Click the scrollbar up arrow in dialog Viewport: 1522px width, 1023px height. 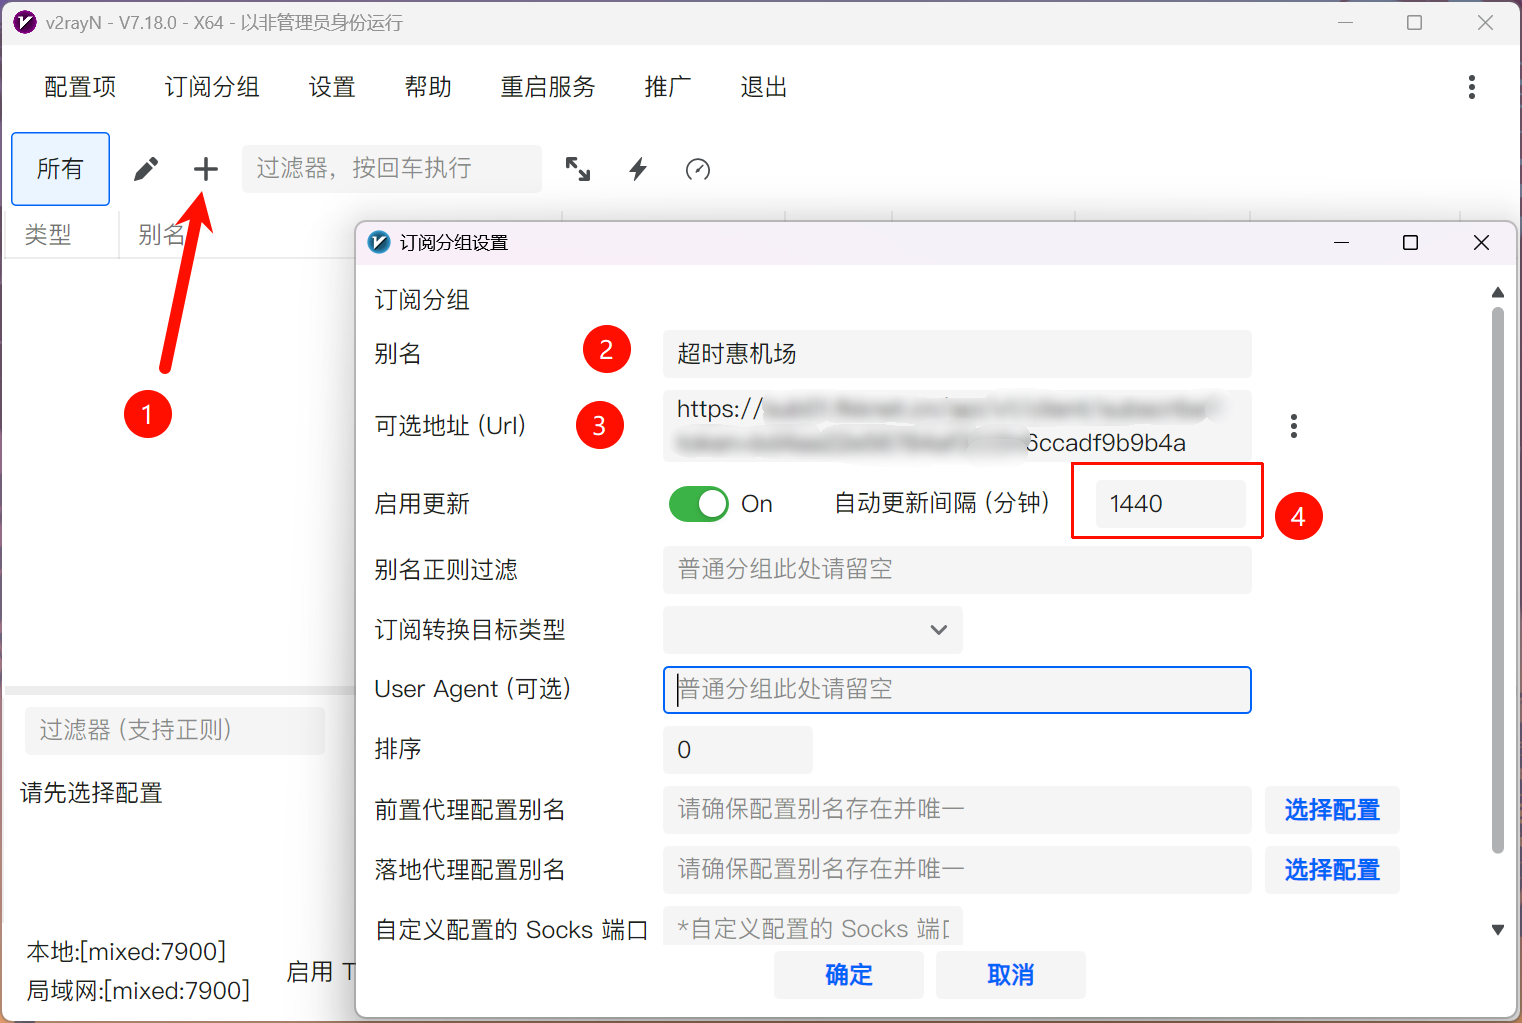point(1497,292)
